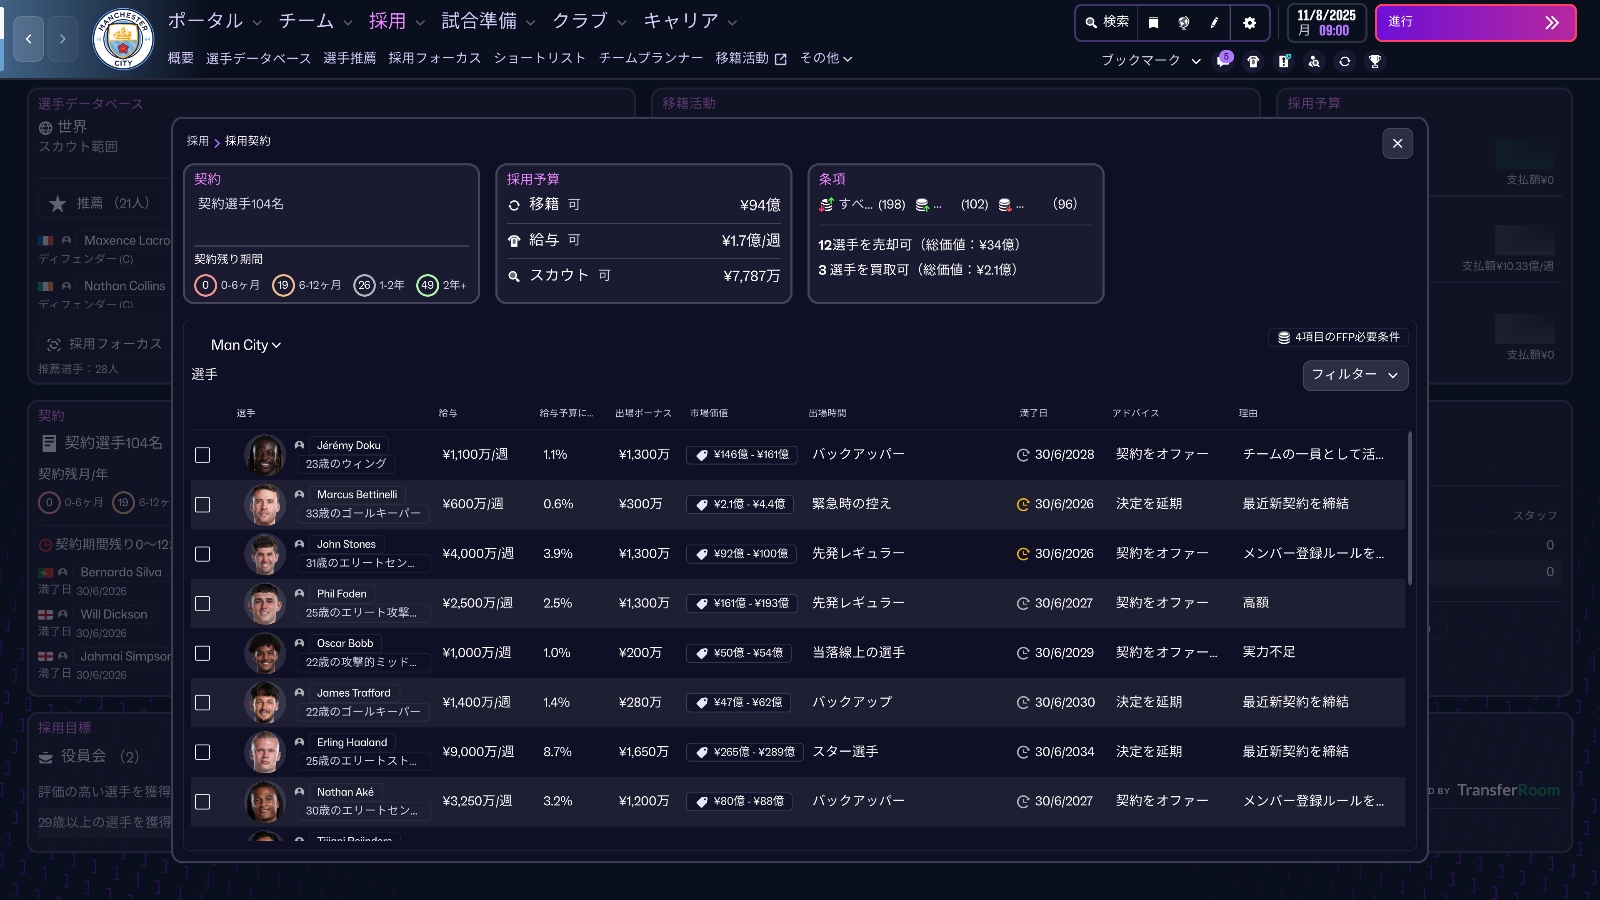Image resolution: width=1600 pixels, height=900 pixels.
Task: Click the Manchester City club badge
Action: tap(122, 39)
